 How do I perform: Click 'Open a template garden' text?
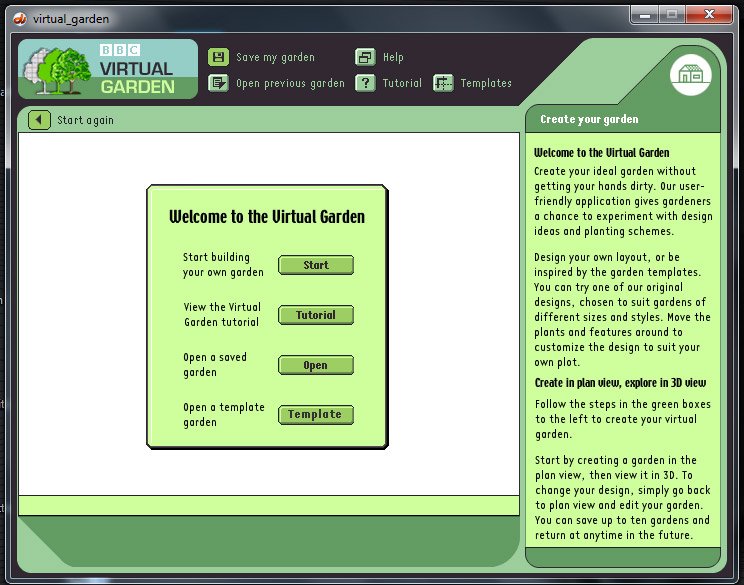click(223, 415)
